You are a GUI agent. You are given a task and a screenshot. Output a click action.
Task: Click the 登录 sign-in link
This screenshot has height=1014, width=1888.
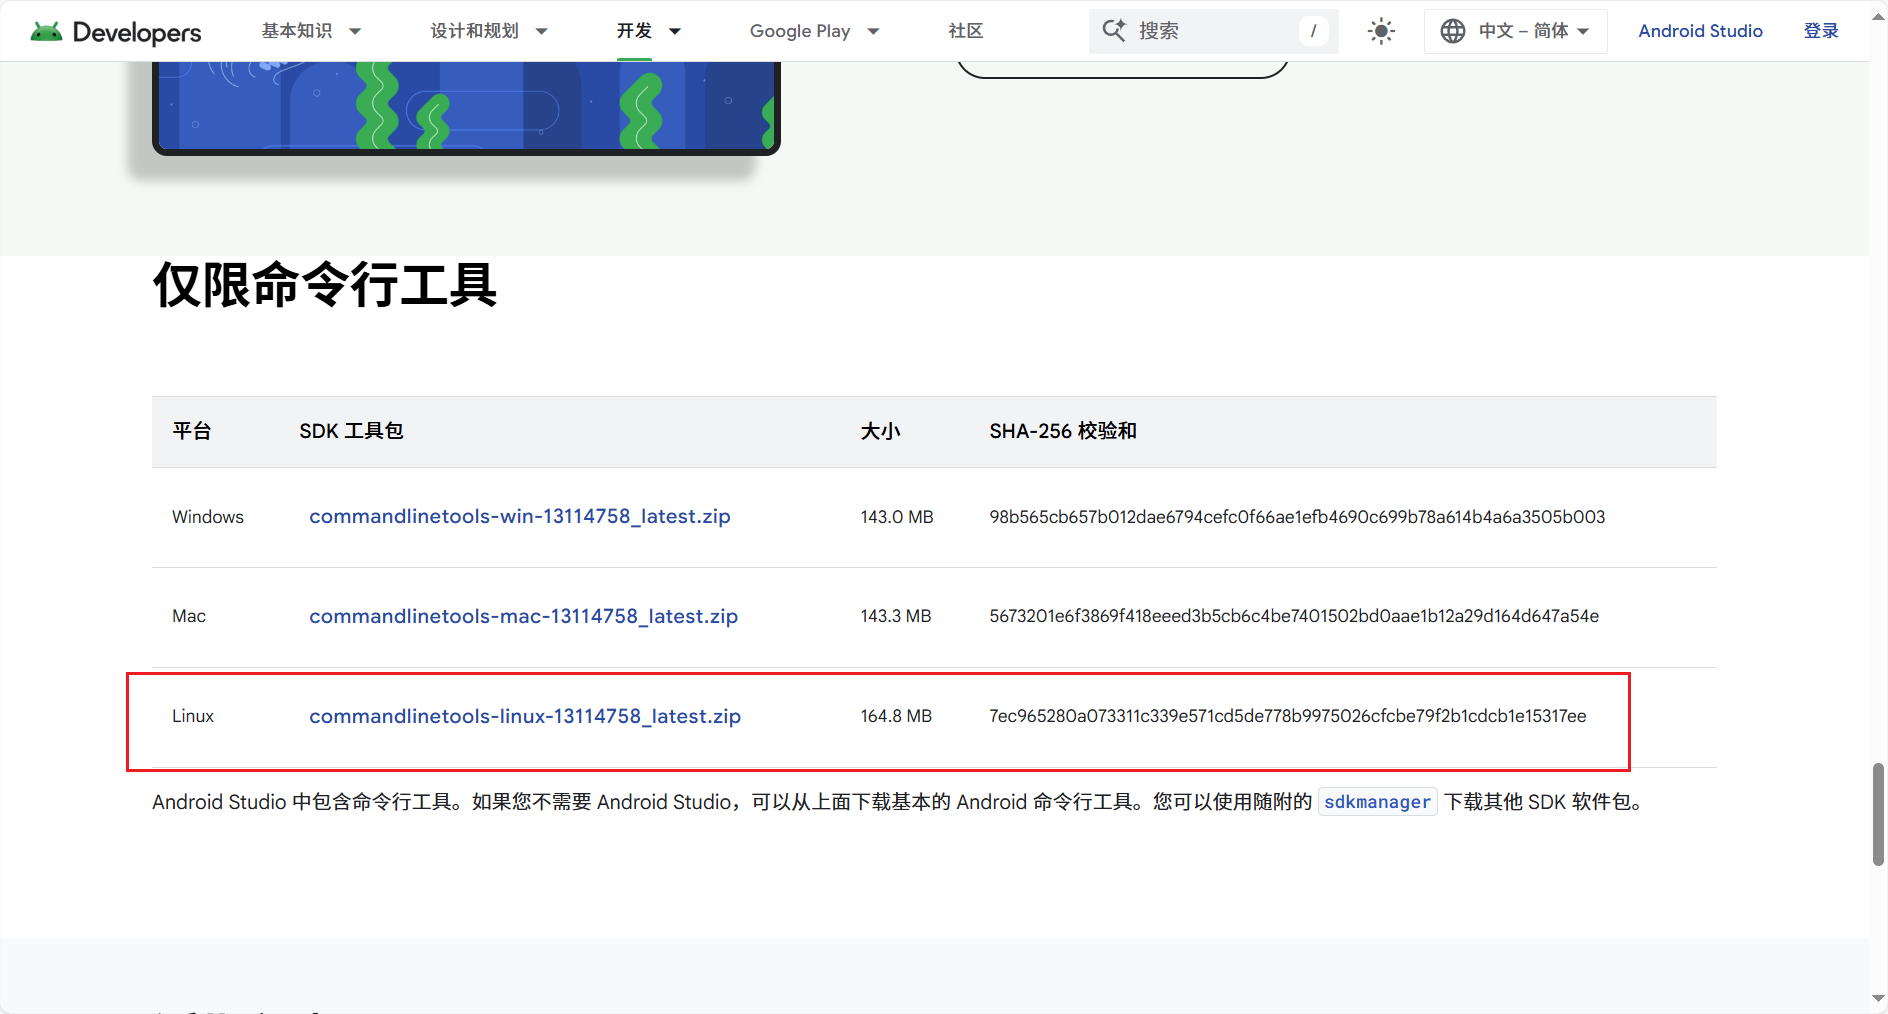coord(1821,31)
